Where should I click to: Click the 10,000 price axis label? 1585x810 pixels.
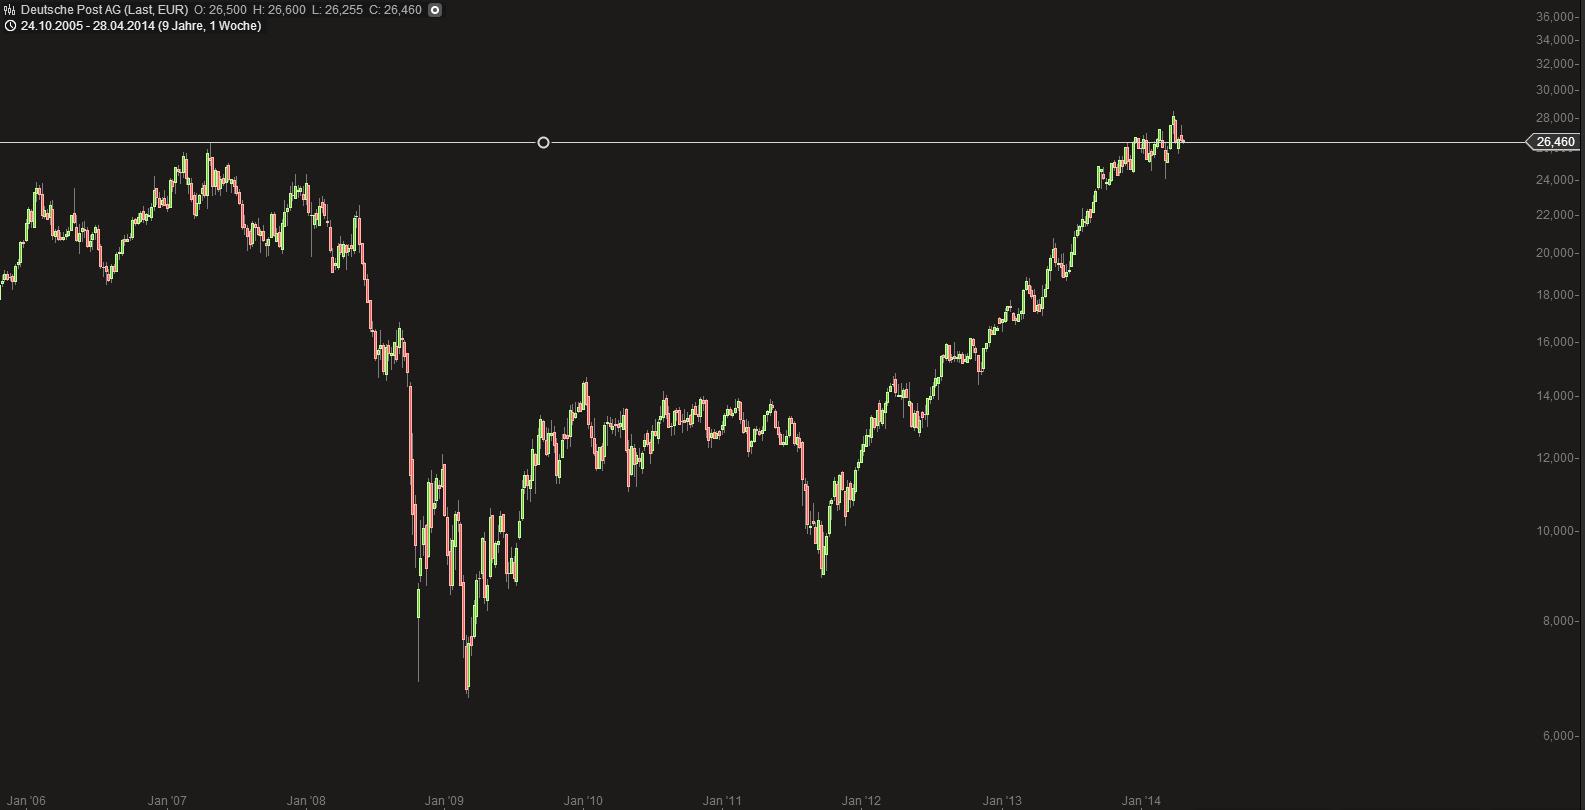(x=1556, y=531)
